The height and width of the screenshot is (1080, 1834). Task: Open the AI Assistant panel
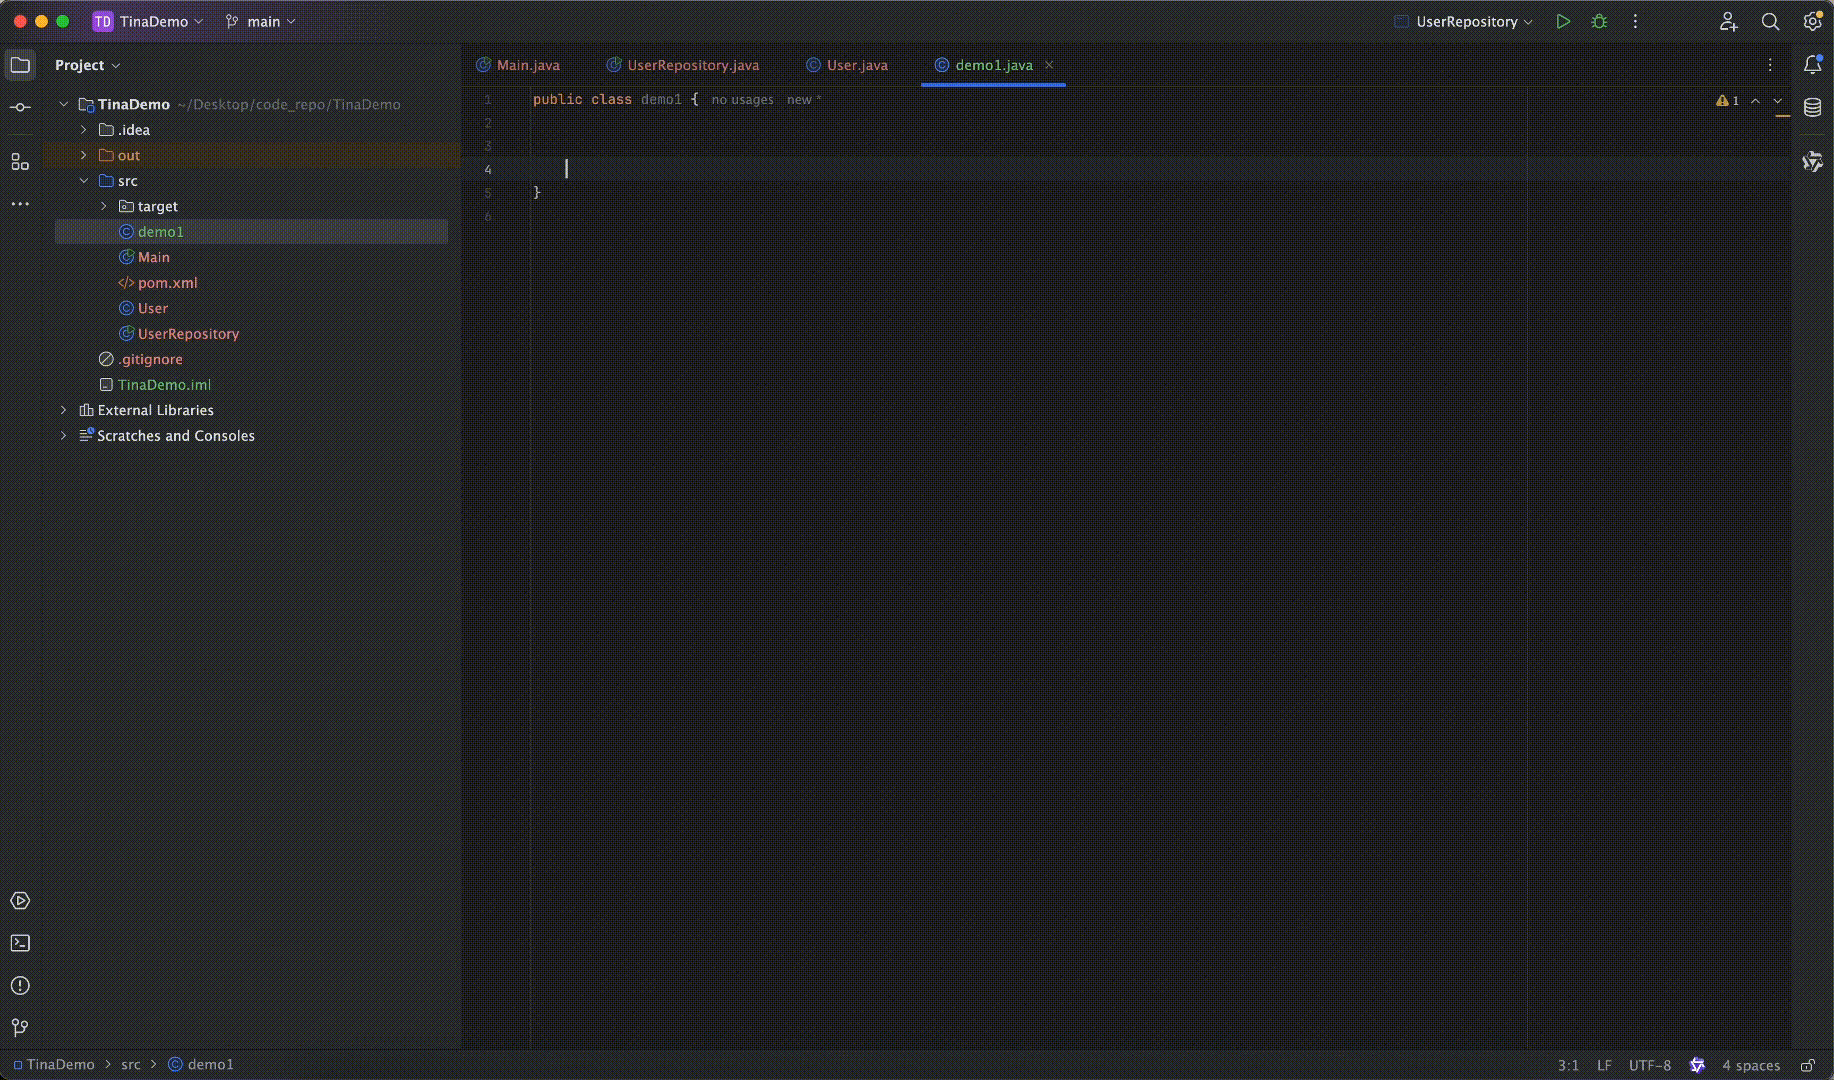coord(1813,161)
